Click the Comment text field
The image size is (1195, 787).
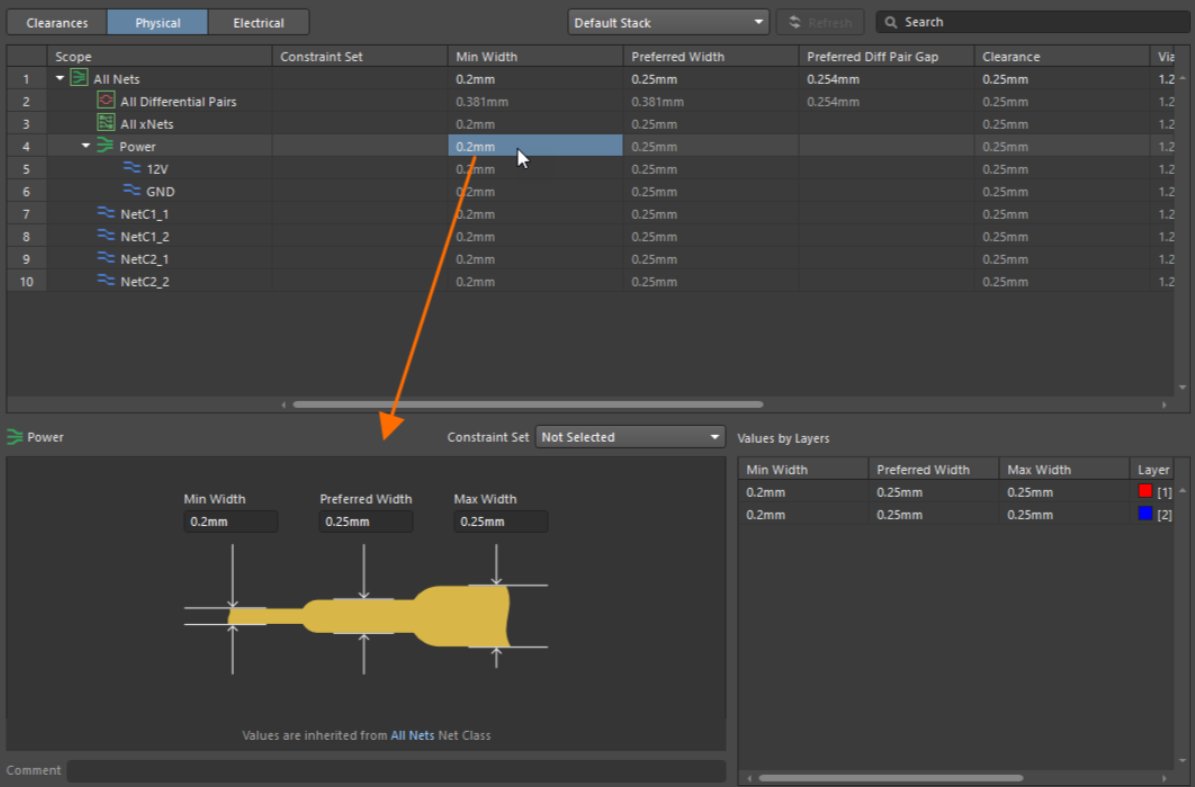(396, 770)
